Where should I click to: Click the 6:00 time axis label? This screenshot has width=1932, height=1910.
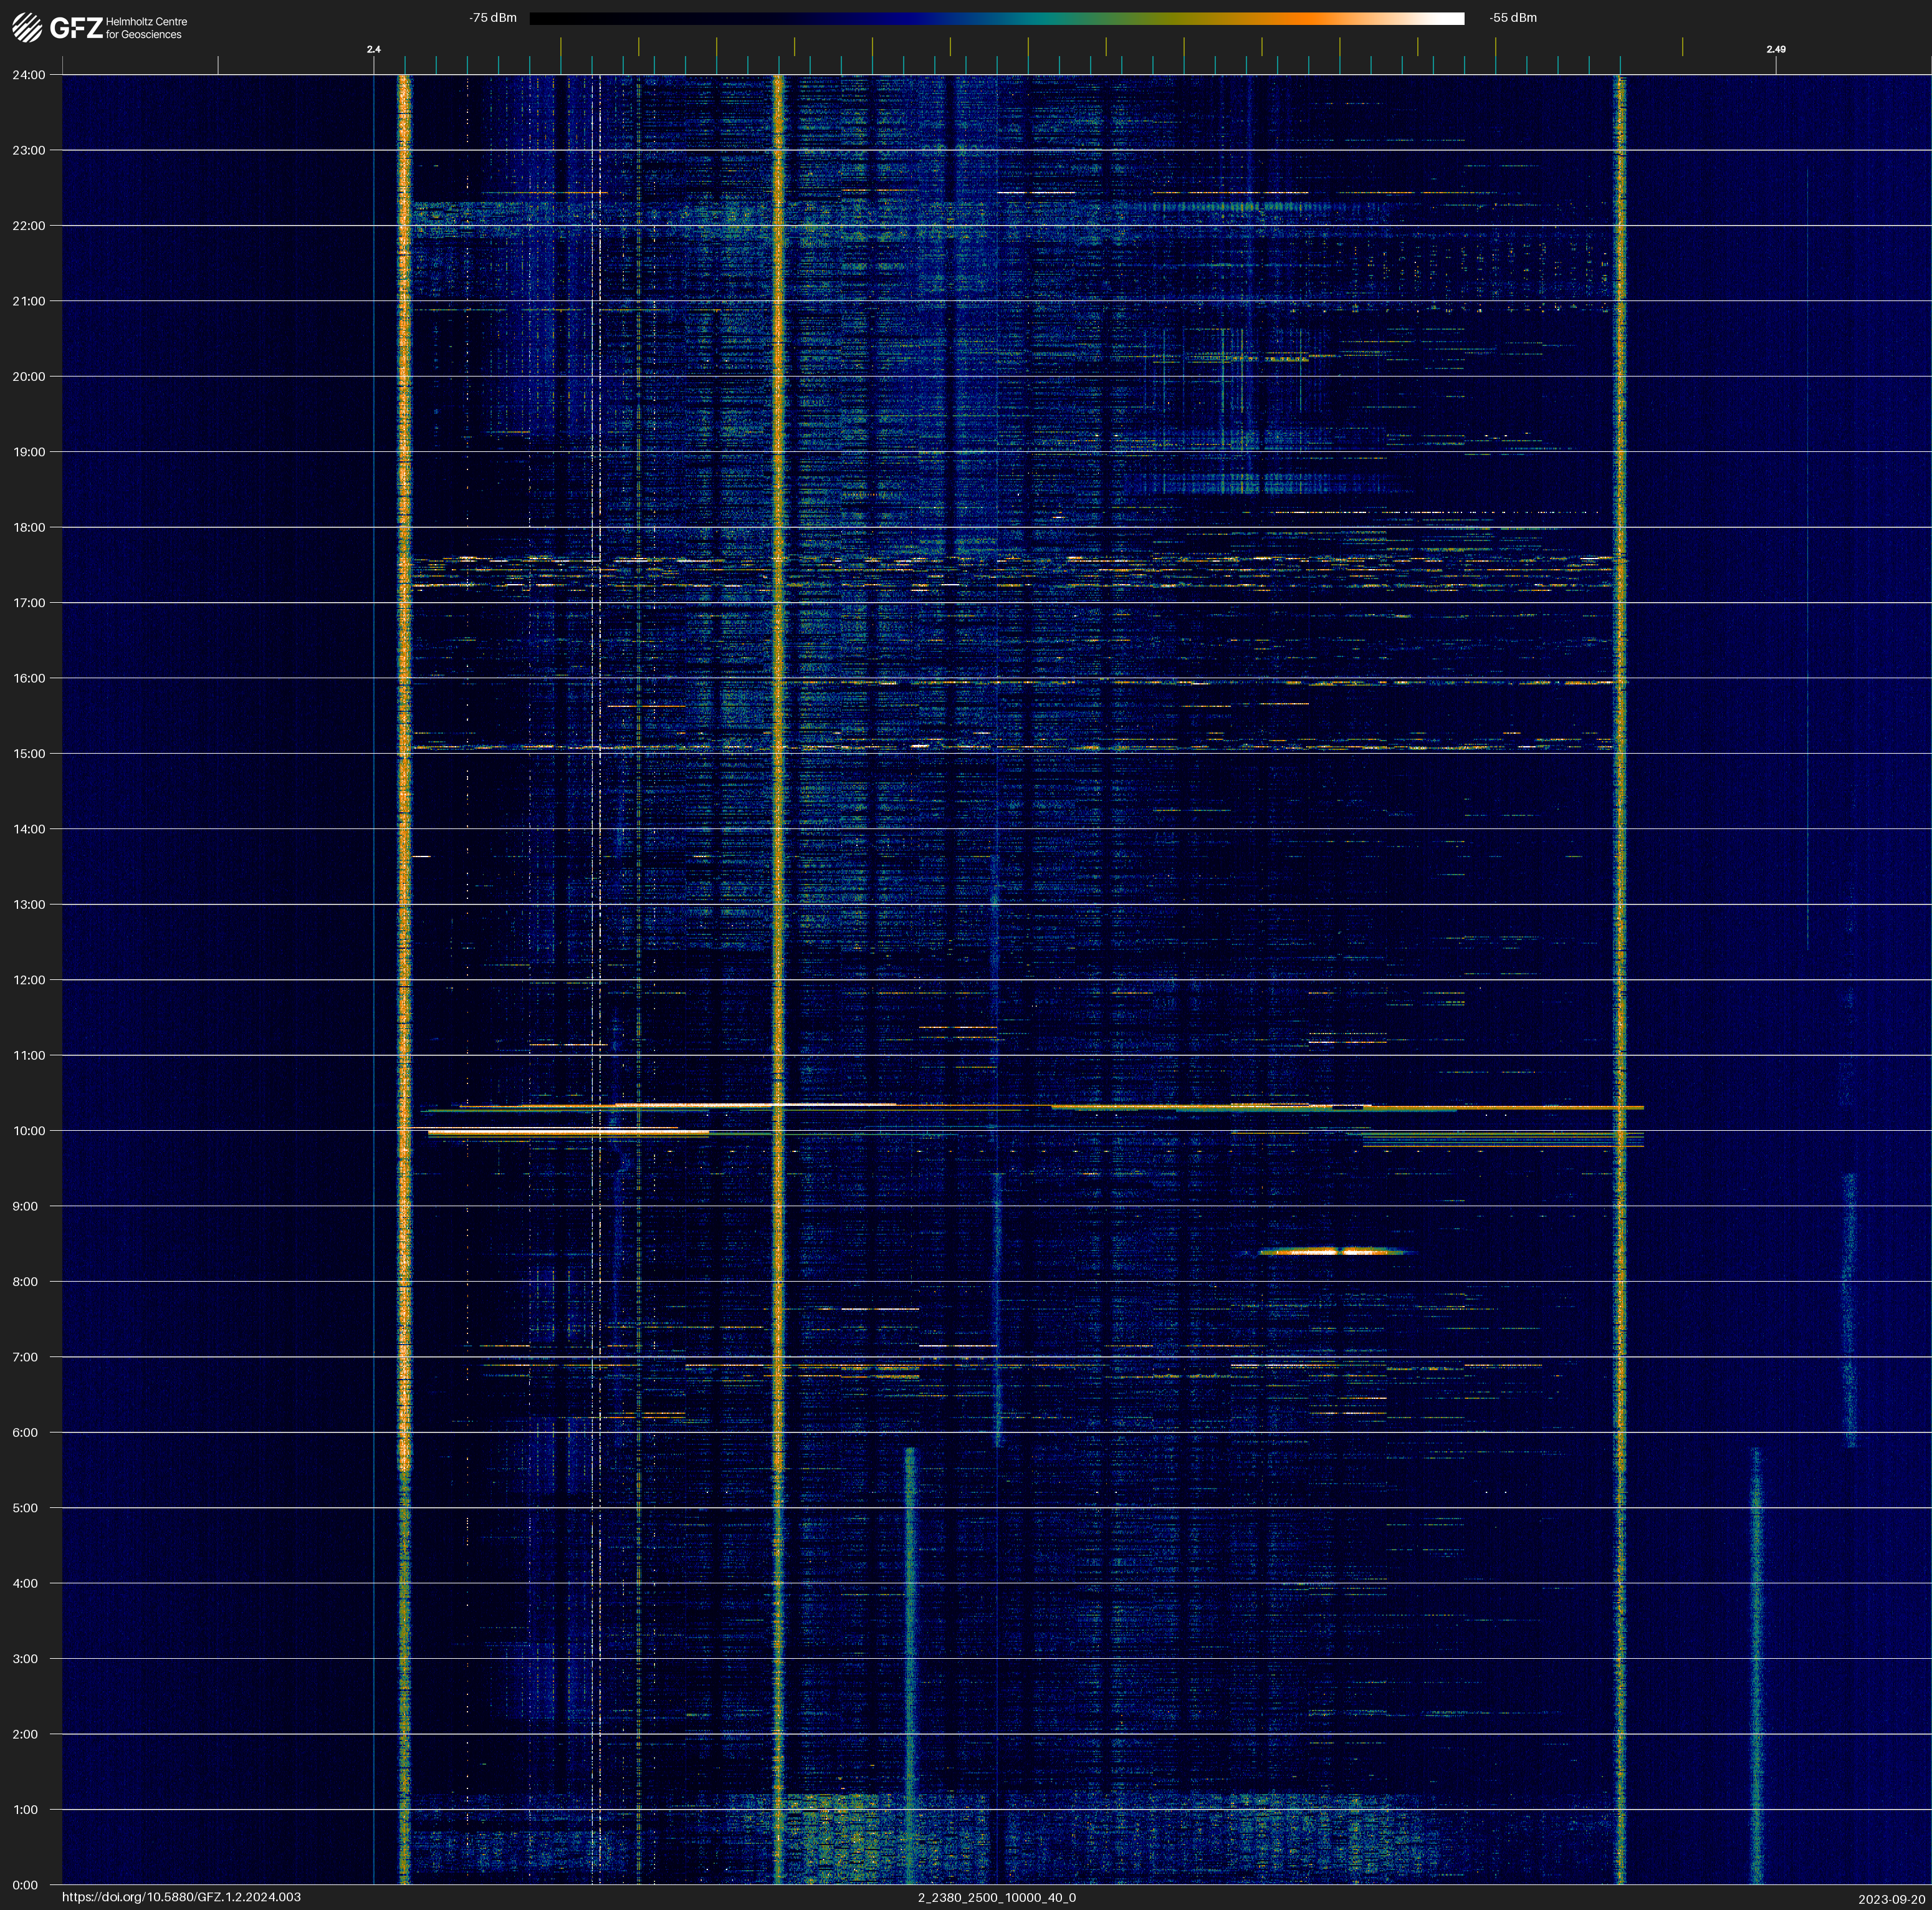tap(26, 1432)
